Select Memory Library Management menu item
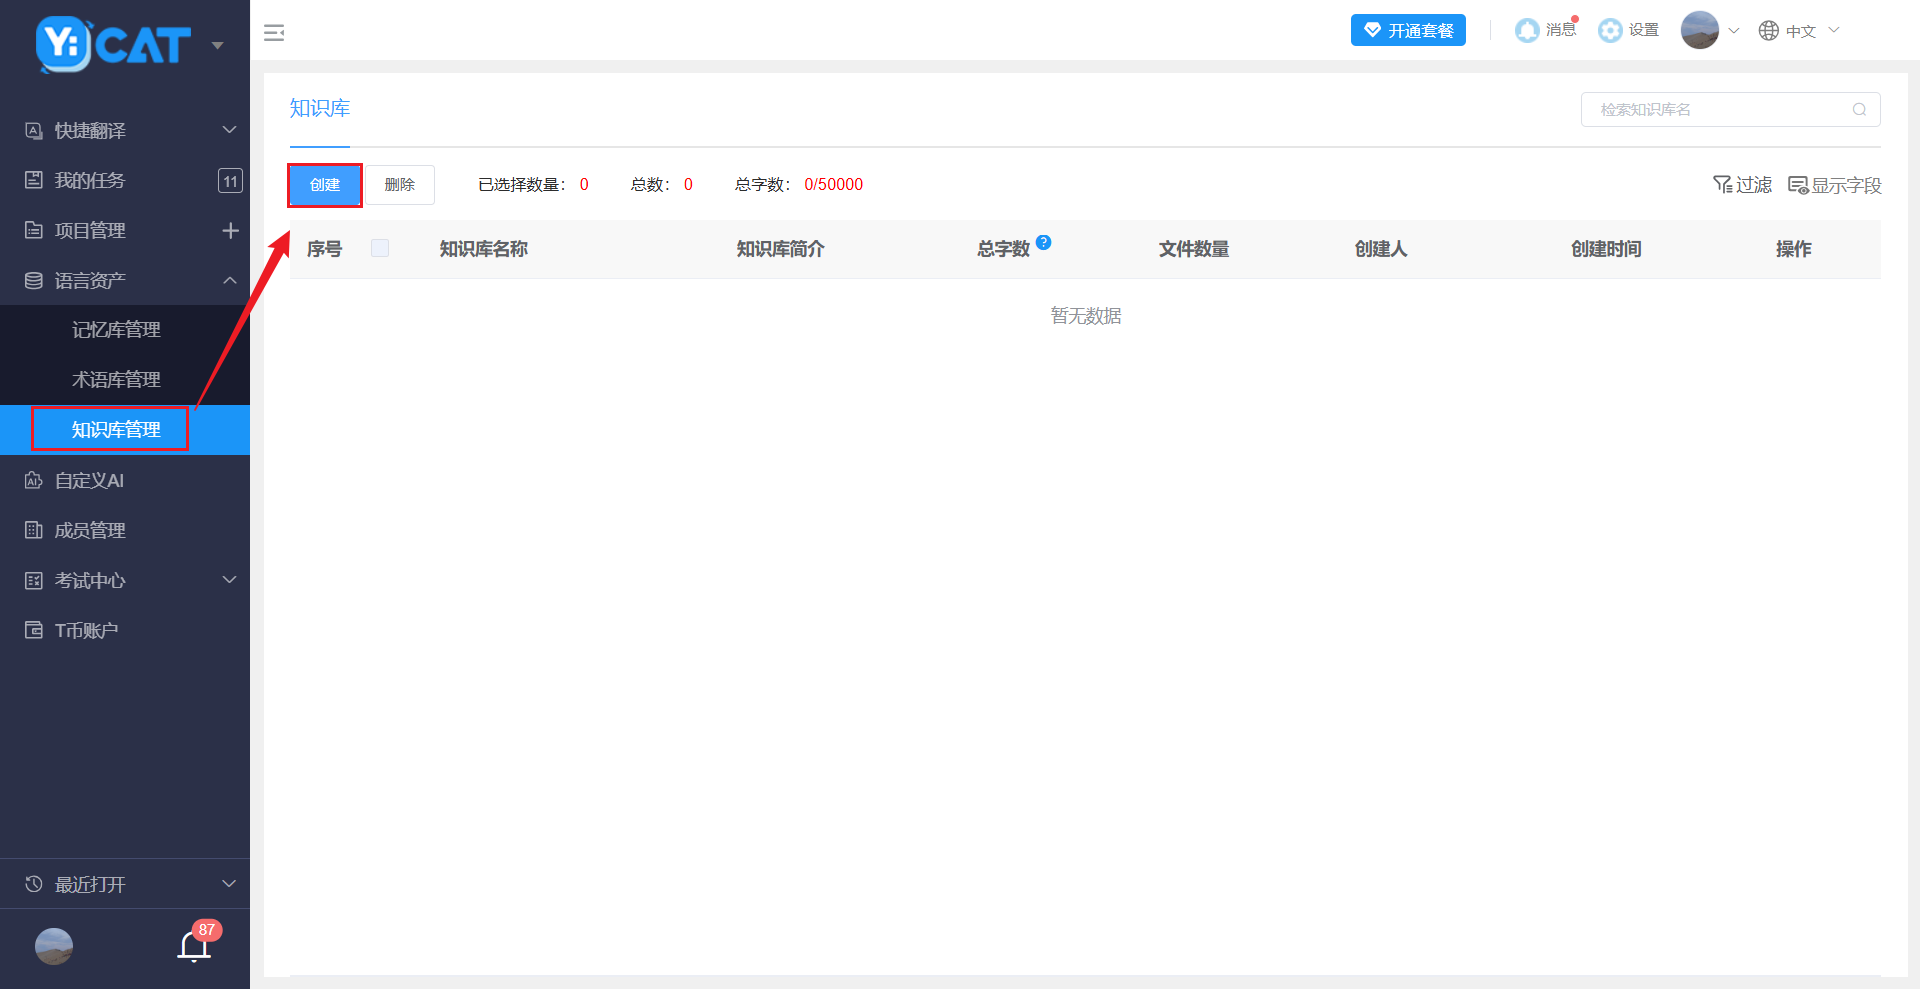The width and height of the screenshot is (1920, 989). (116, 330)
